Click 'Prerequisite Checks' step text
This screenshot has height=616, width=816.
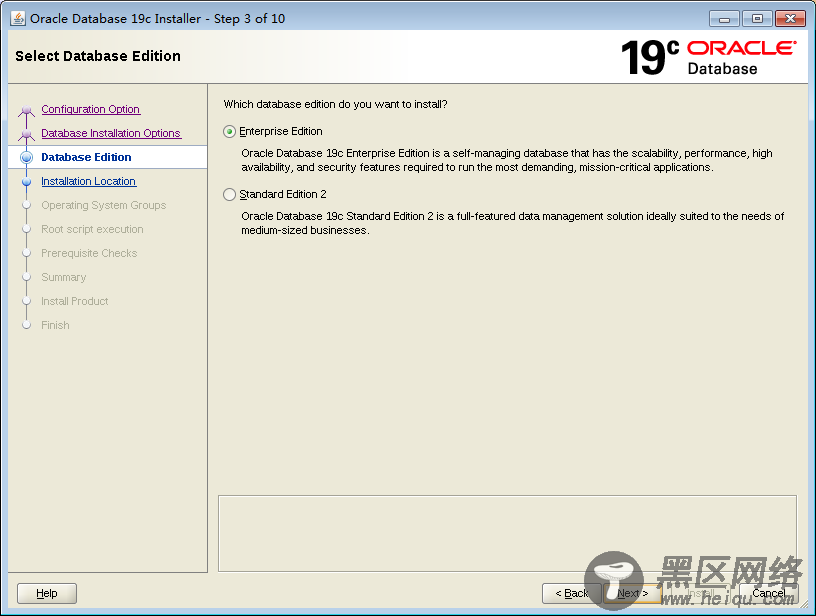(x=89, y=253)
